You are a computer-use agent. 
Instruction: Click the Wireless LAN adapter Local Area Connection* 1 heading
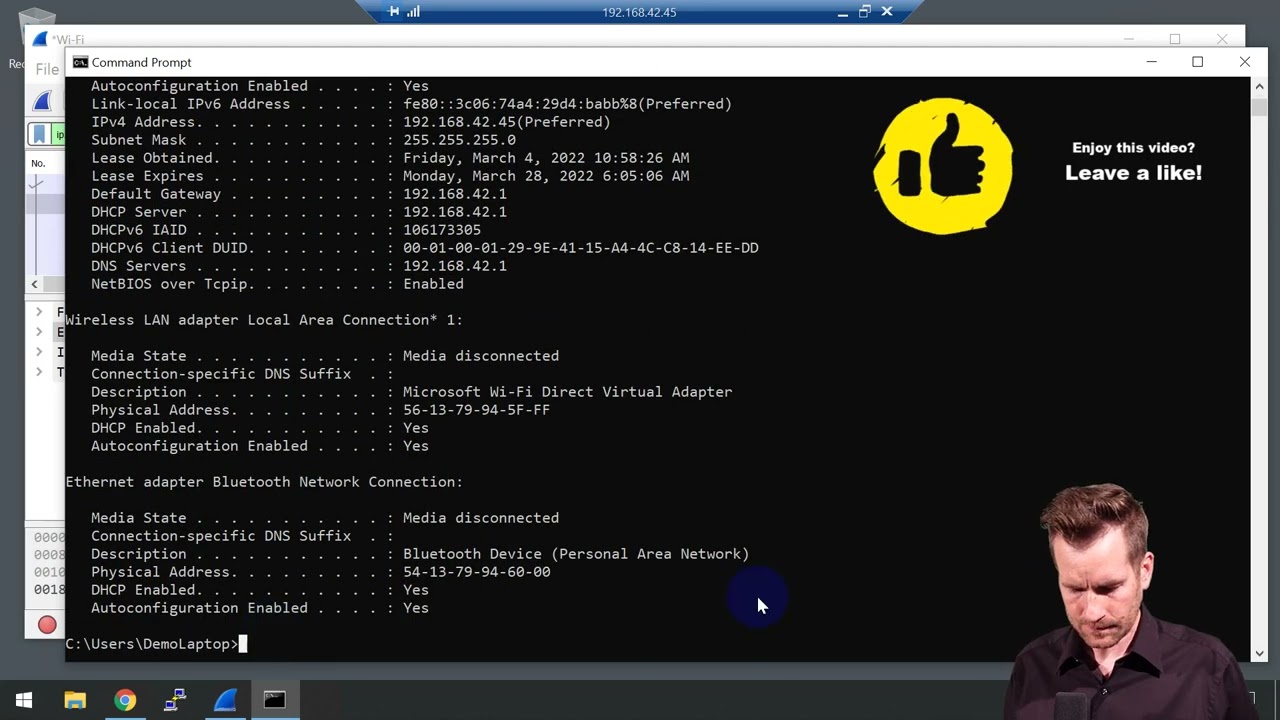pos(264,320)
